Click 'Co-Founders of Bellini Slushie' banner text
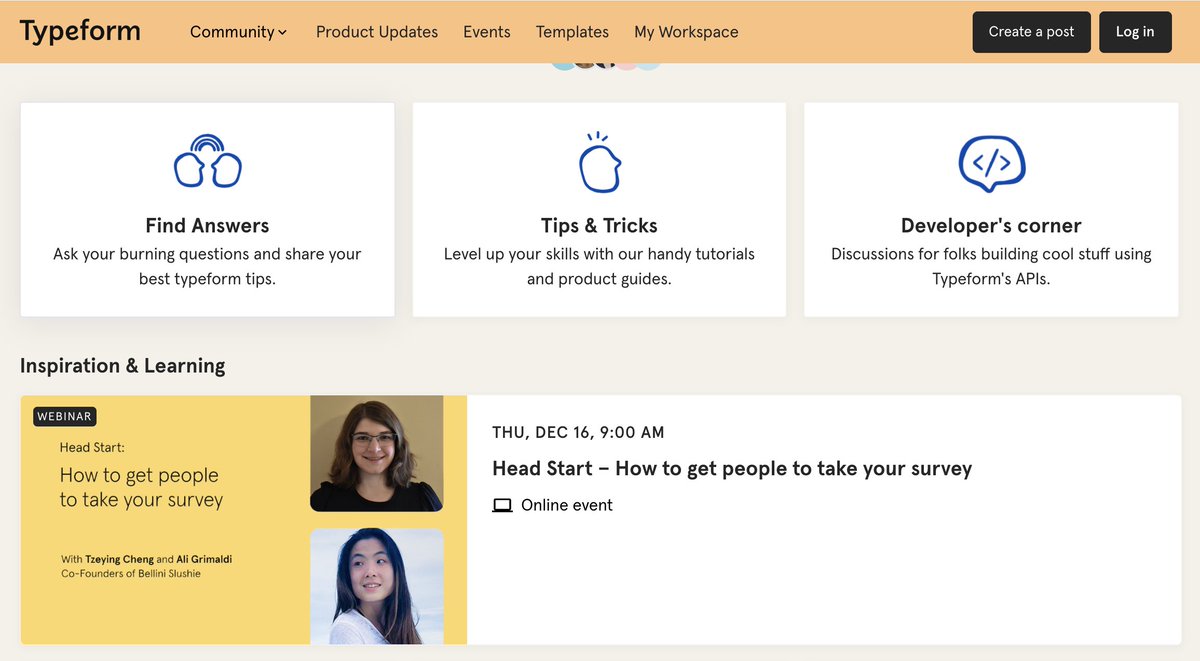 pos(131,574)
